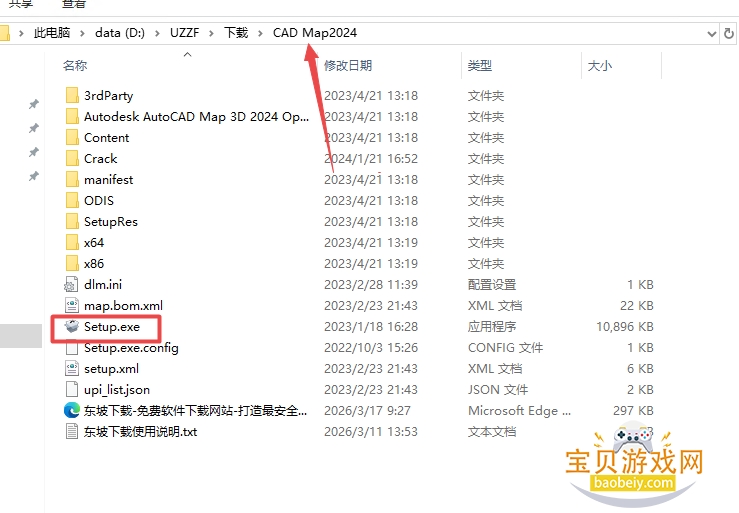This screenshot has width=739, height=513.
Task: Click the dlm.ini settings file icon
Action: (x=71, y=284)
